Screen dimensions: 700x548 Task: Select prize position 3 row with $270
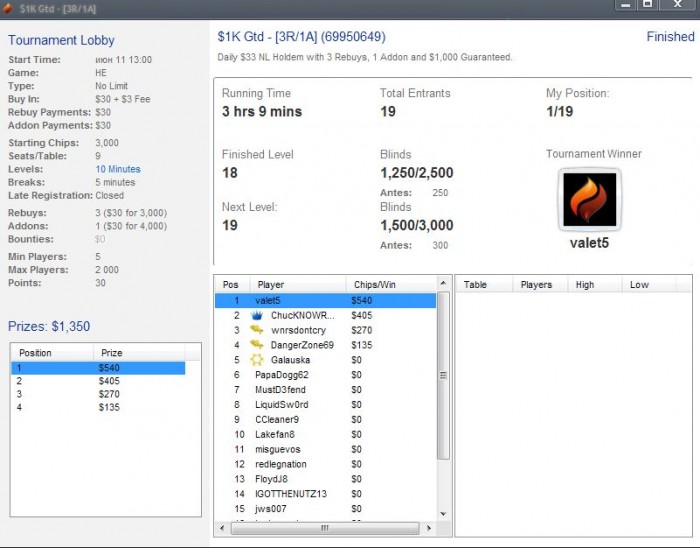coord(98,394)
